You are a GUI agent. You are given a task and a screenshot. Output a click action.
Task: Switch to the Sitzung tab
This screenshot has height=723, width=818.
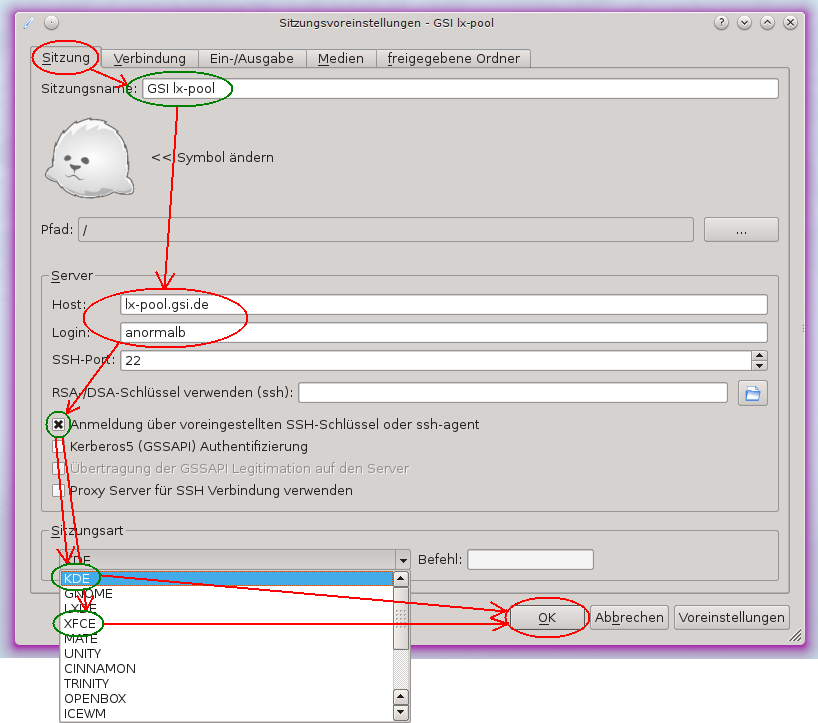click(66, 57)
